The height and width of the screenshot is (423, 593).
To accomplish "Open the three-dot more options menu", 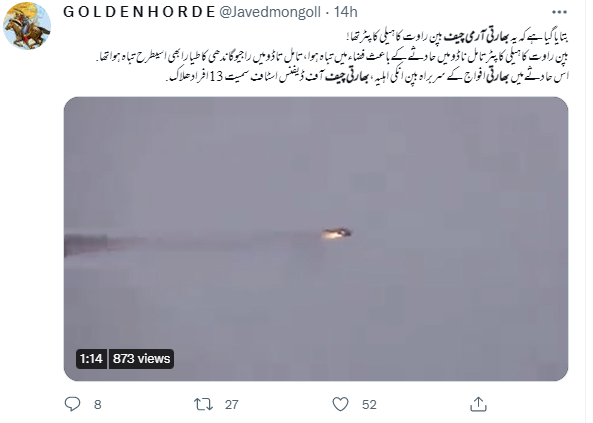I will point(559,12).
